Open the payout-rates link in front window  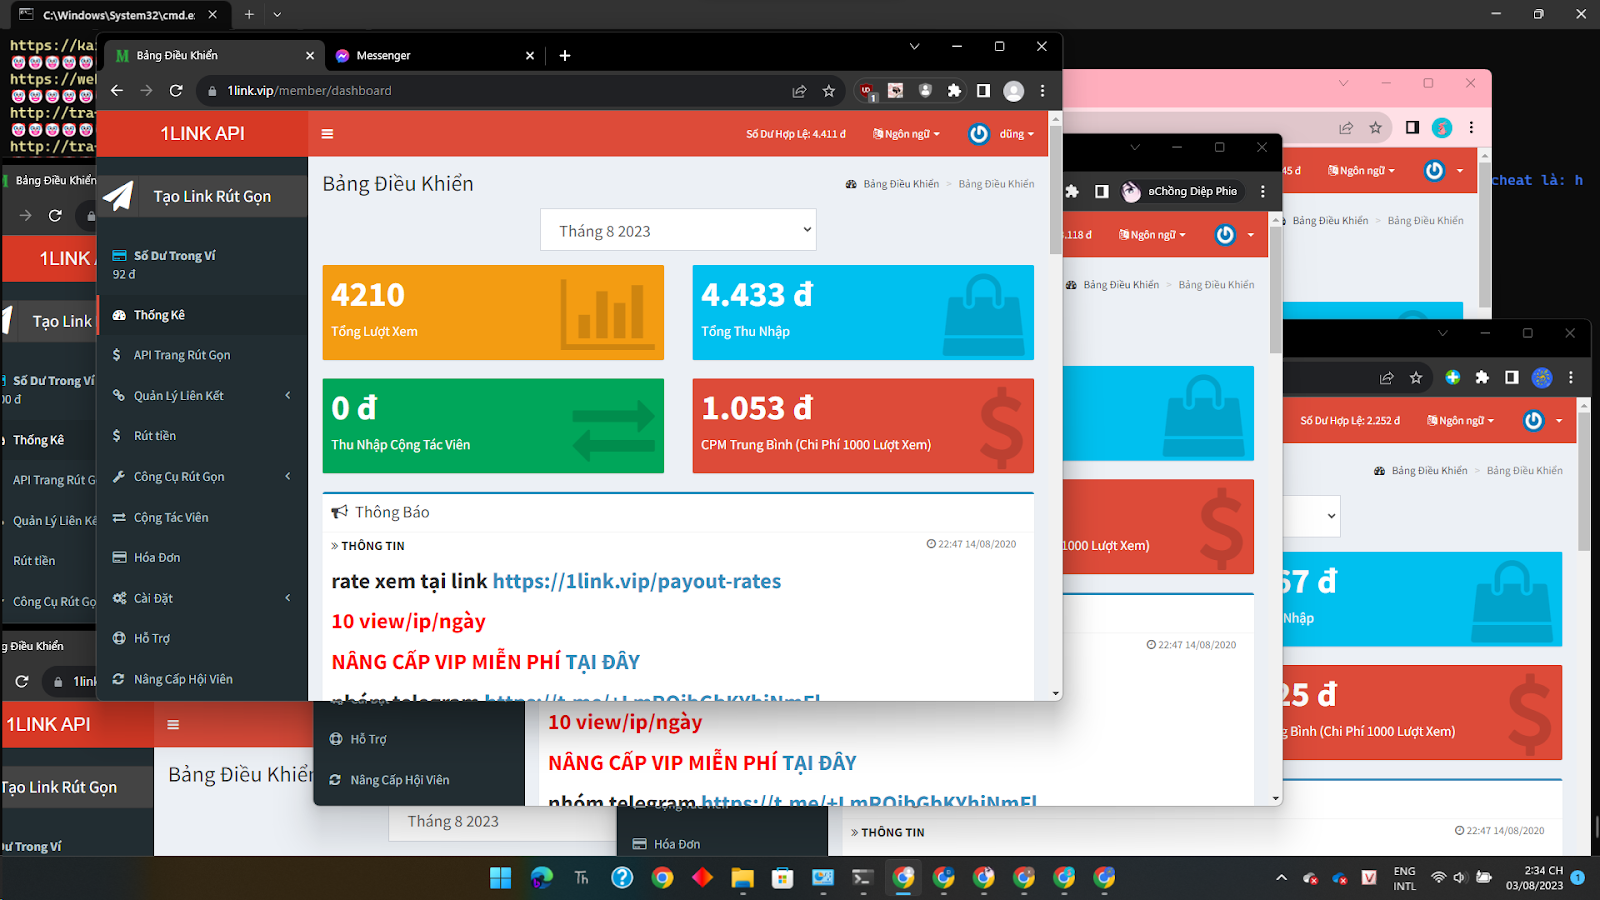(x=637, y=582)
